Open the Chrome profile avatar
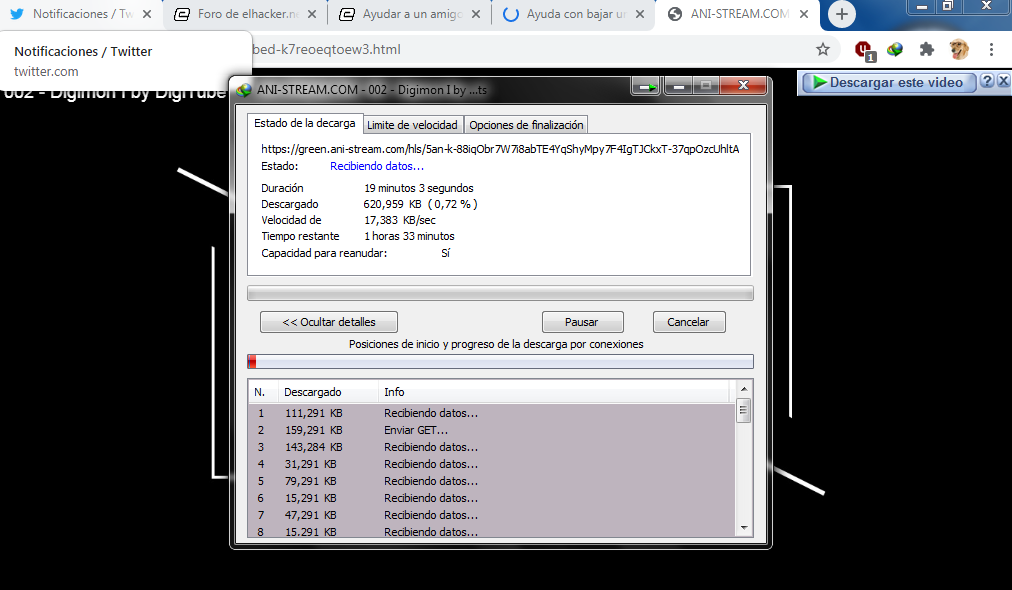Screen dimensions: 1012x590 959,50
